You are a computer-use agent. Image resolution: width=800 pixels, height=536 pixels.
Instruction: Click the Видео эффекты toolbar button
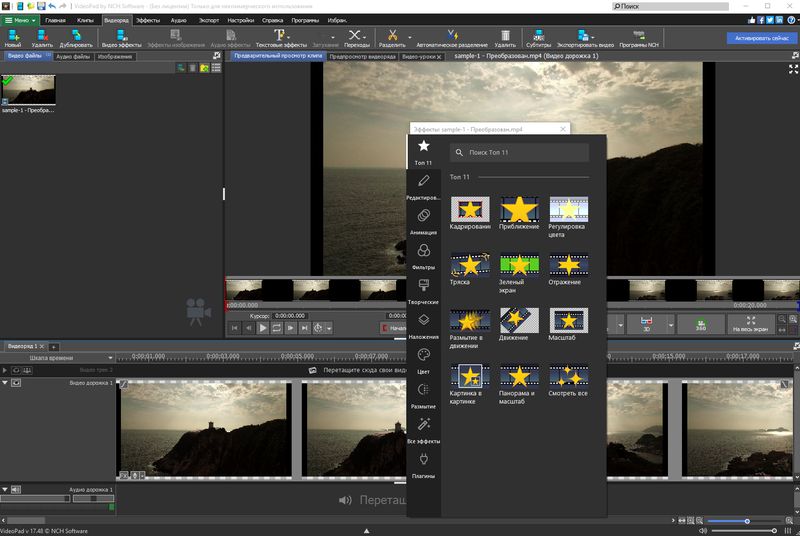click(x=121, y=37)
